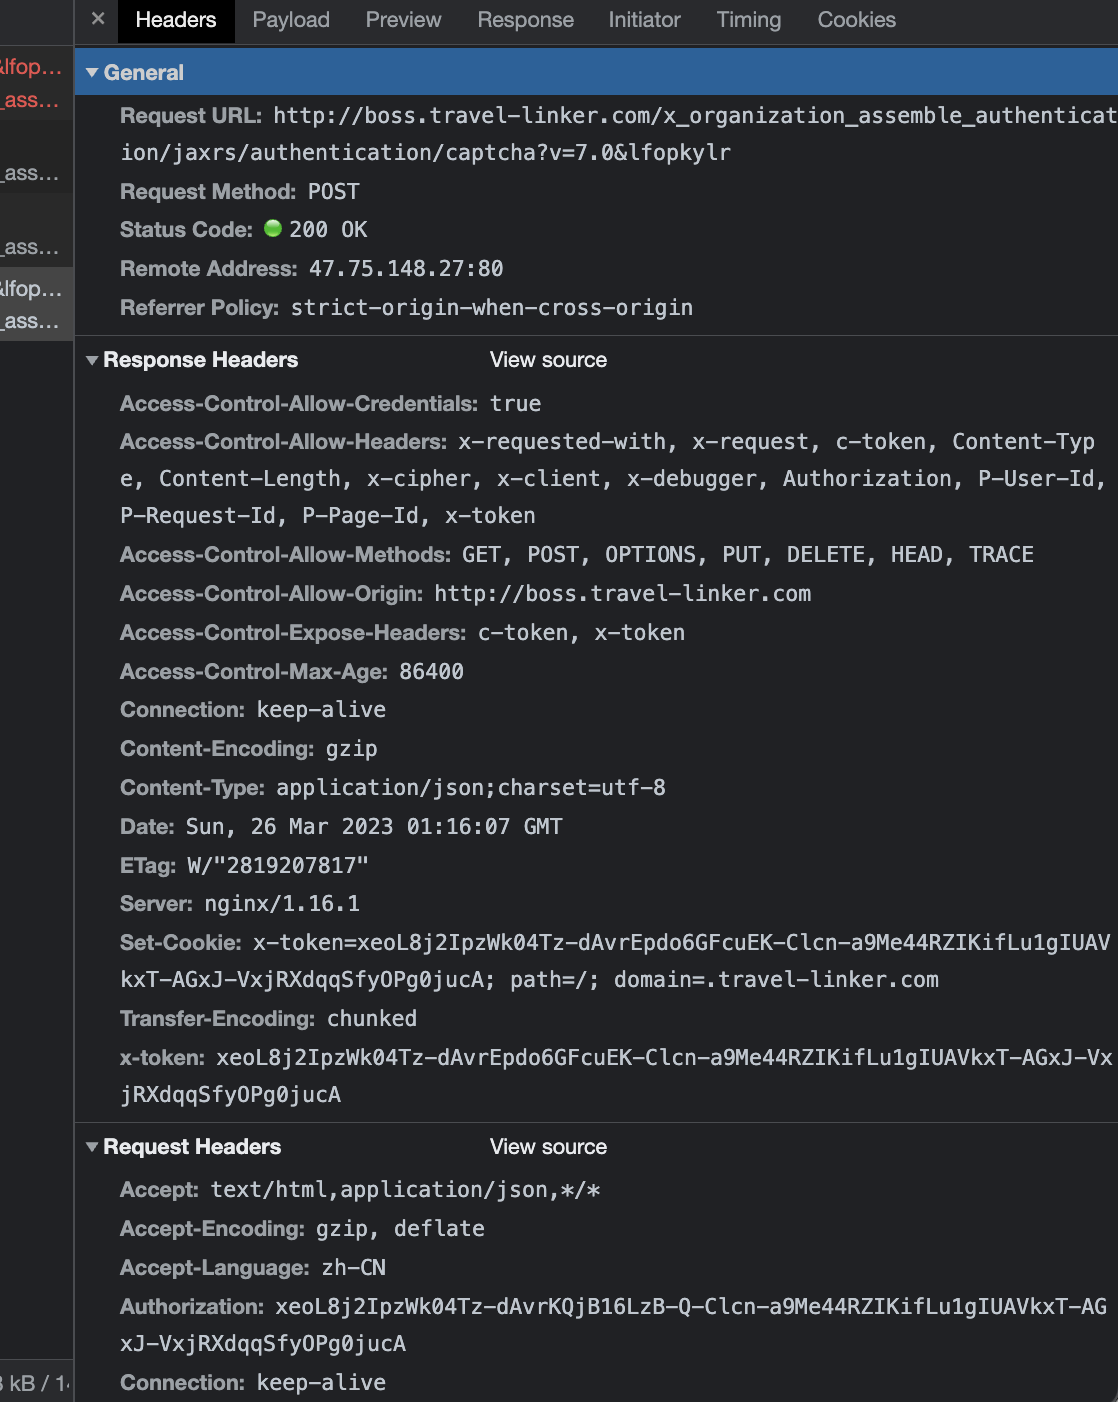Open the Cookies tab
Screen dimensions: 1118x1402
(x=856, y=20)
